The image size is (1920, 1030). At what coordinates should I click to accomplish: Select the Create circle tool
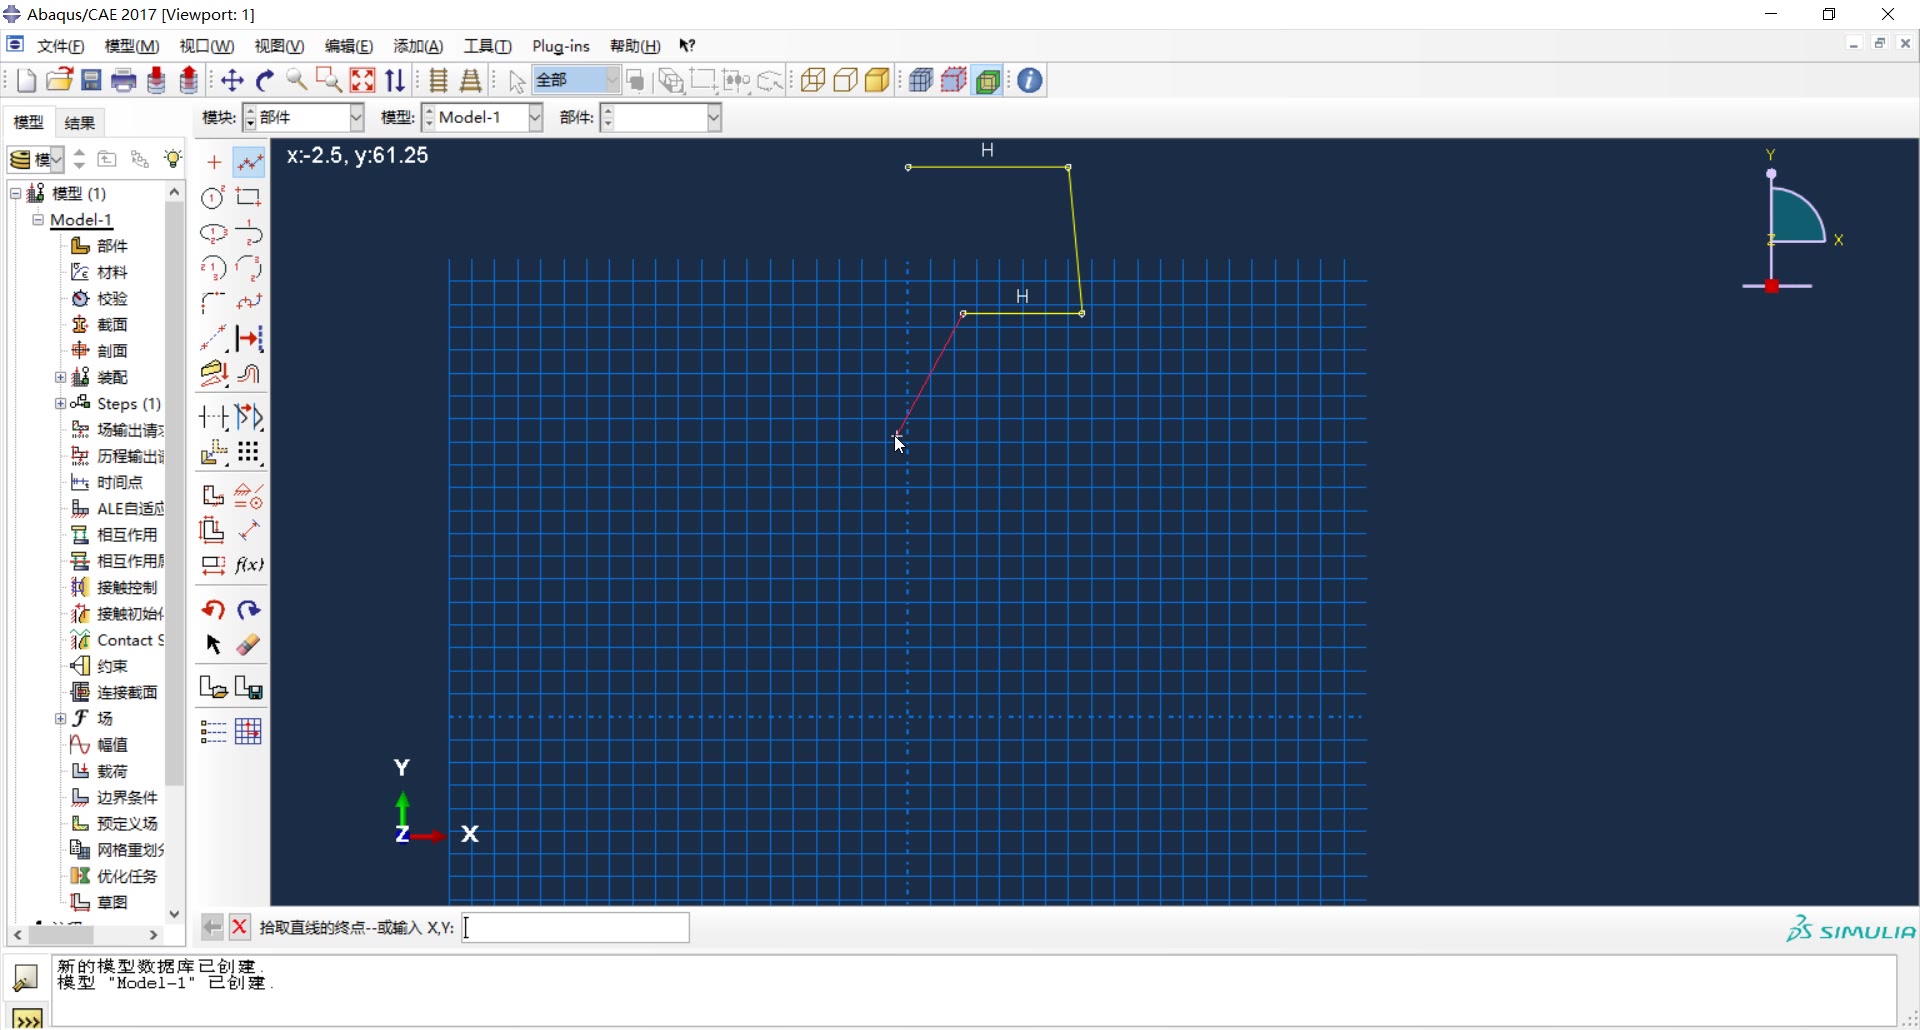pyautogui.click(x=214, y=197)
